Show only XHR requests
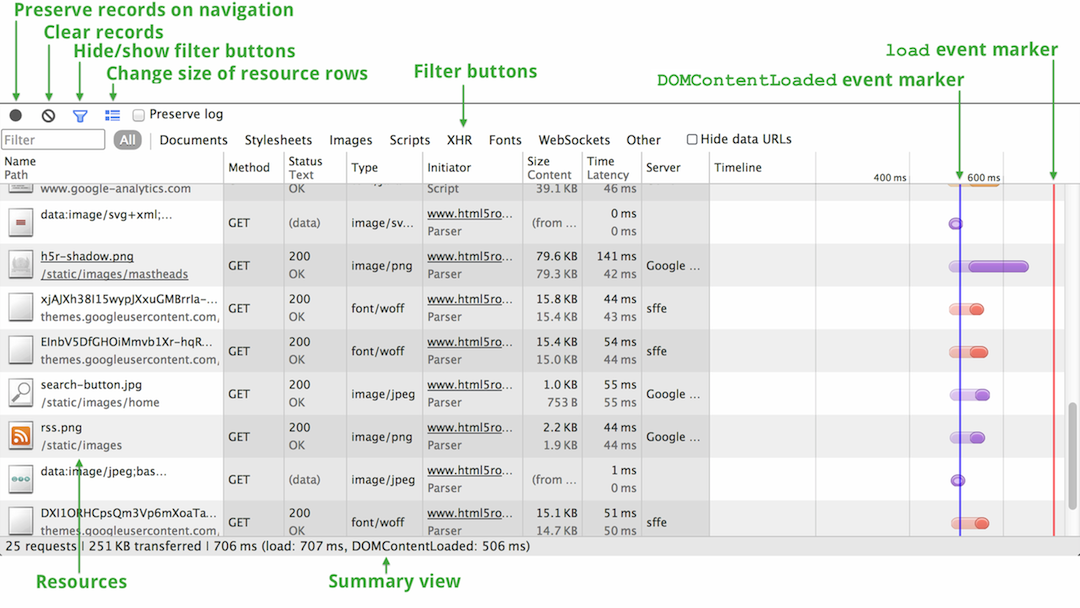This screenshot has height=608, width=1080. [459, 140]
